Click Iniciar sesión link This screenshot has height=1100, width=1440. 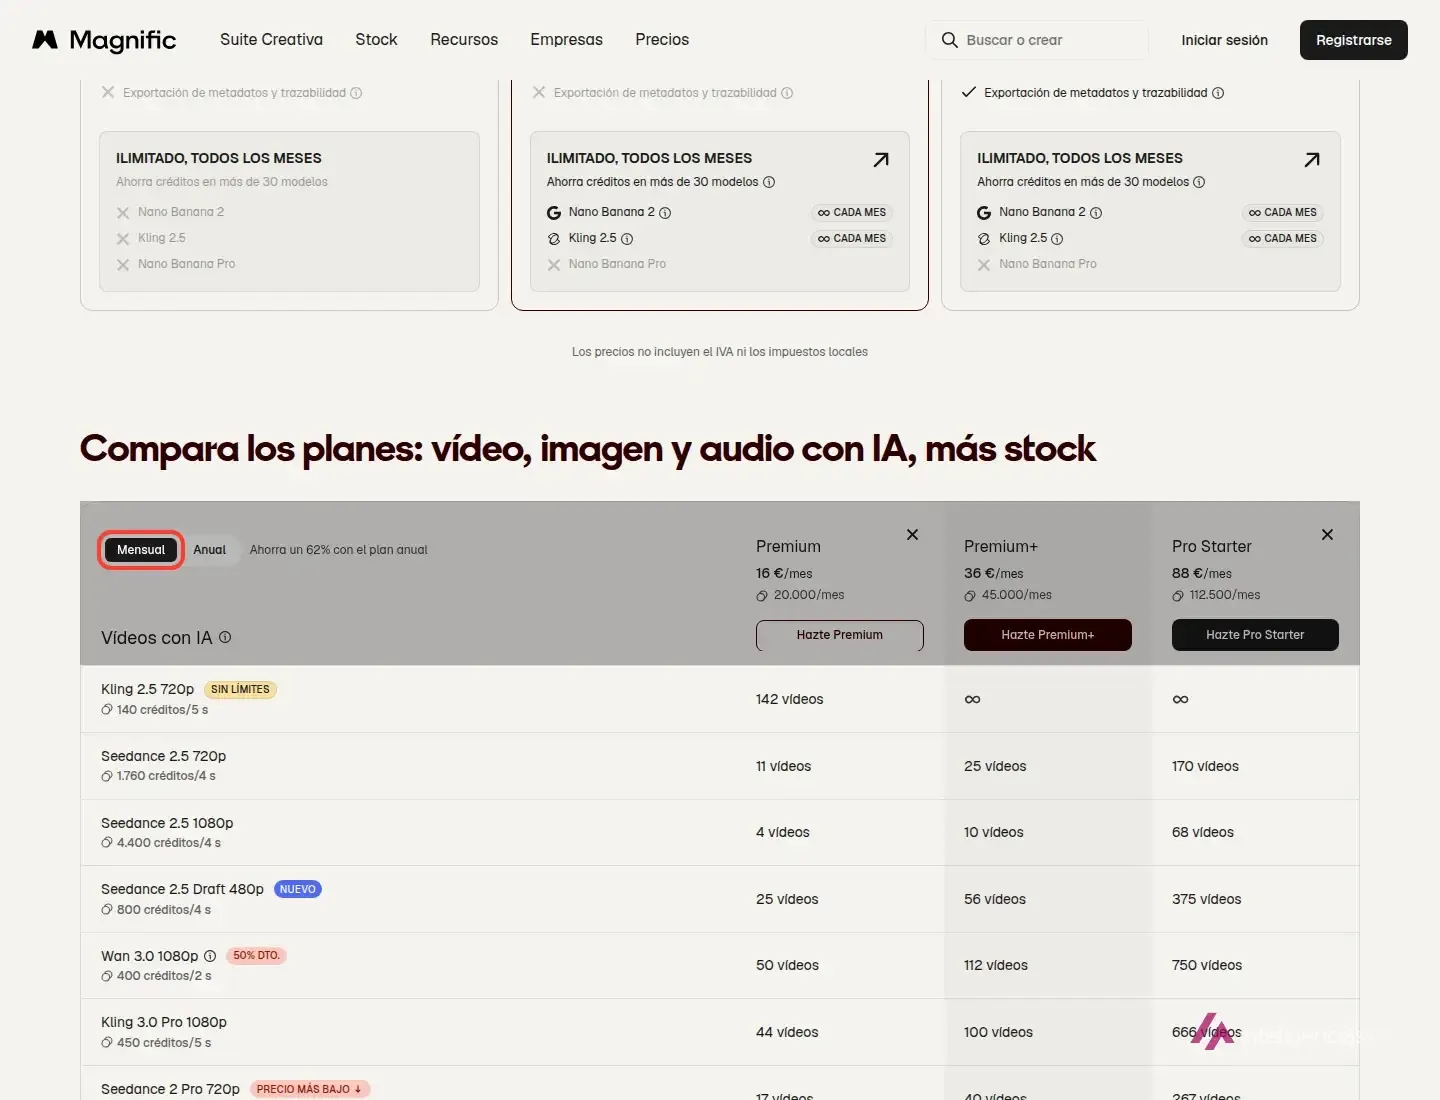click(1224, 40)
